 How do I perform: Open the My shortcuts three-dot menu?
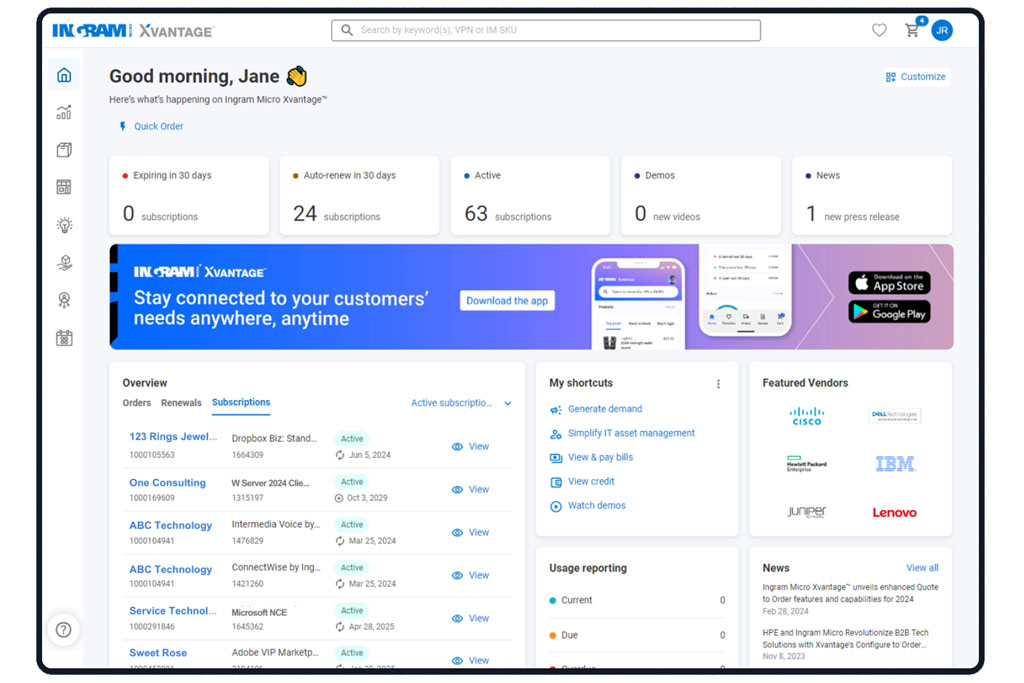[x=718, y=384]
